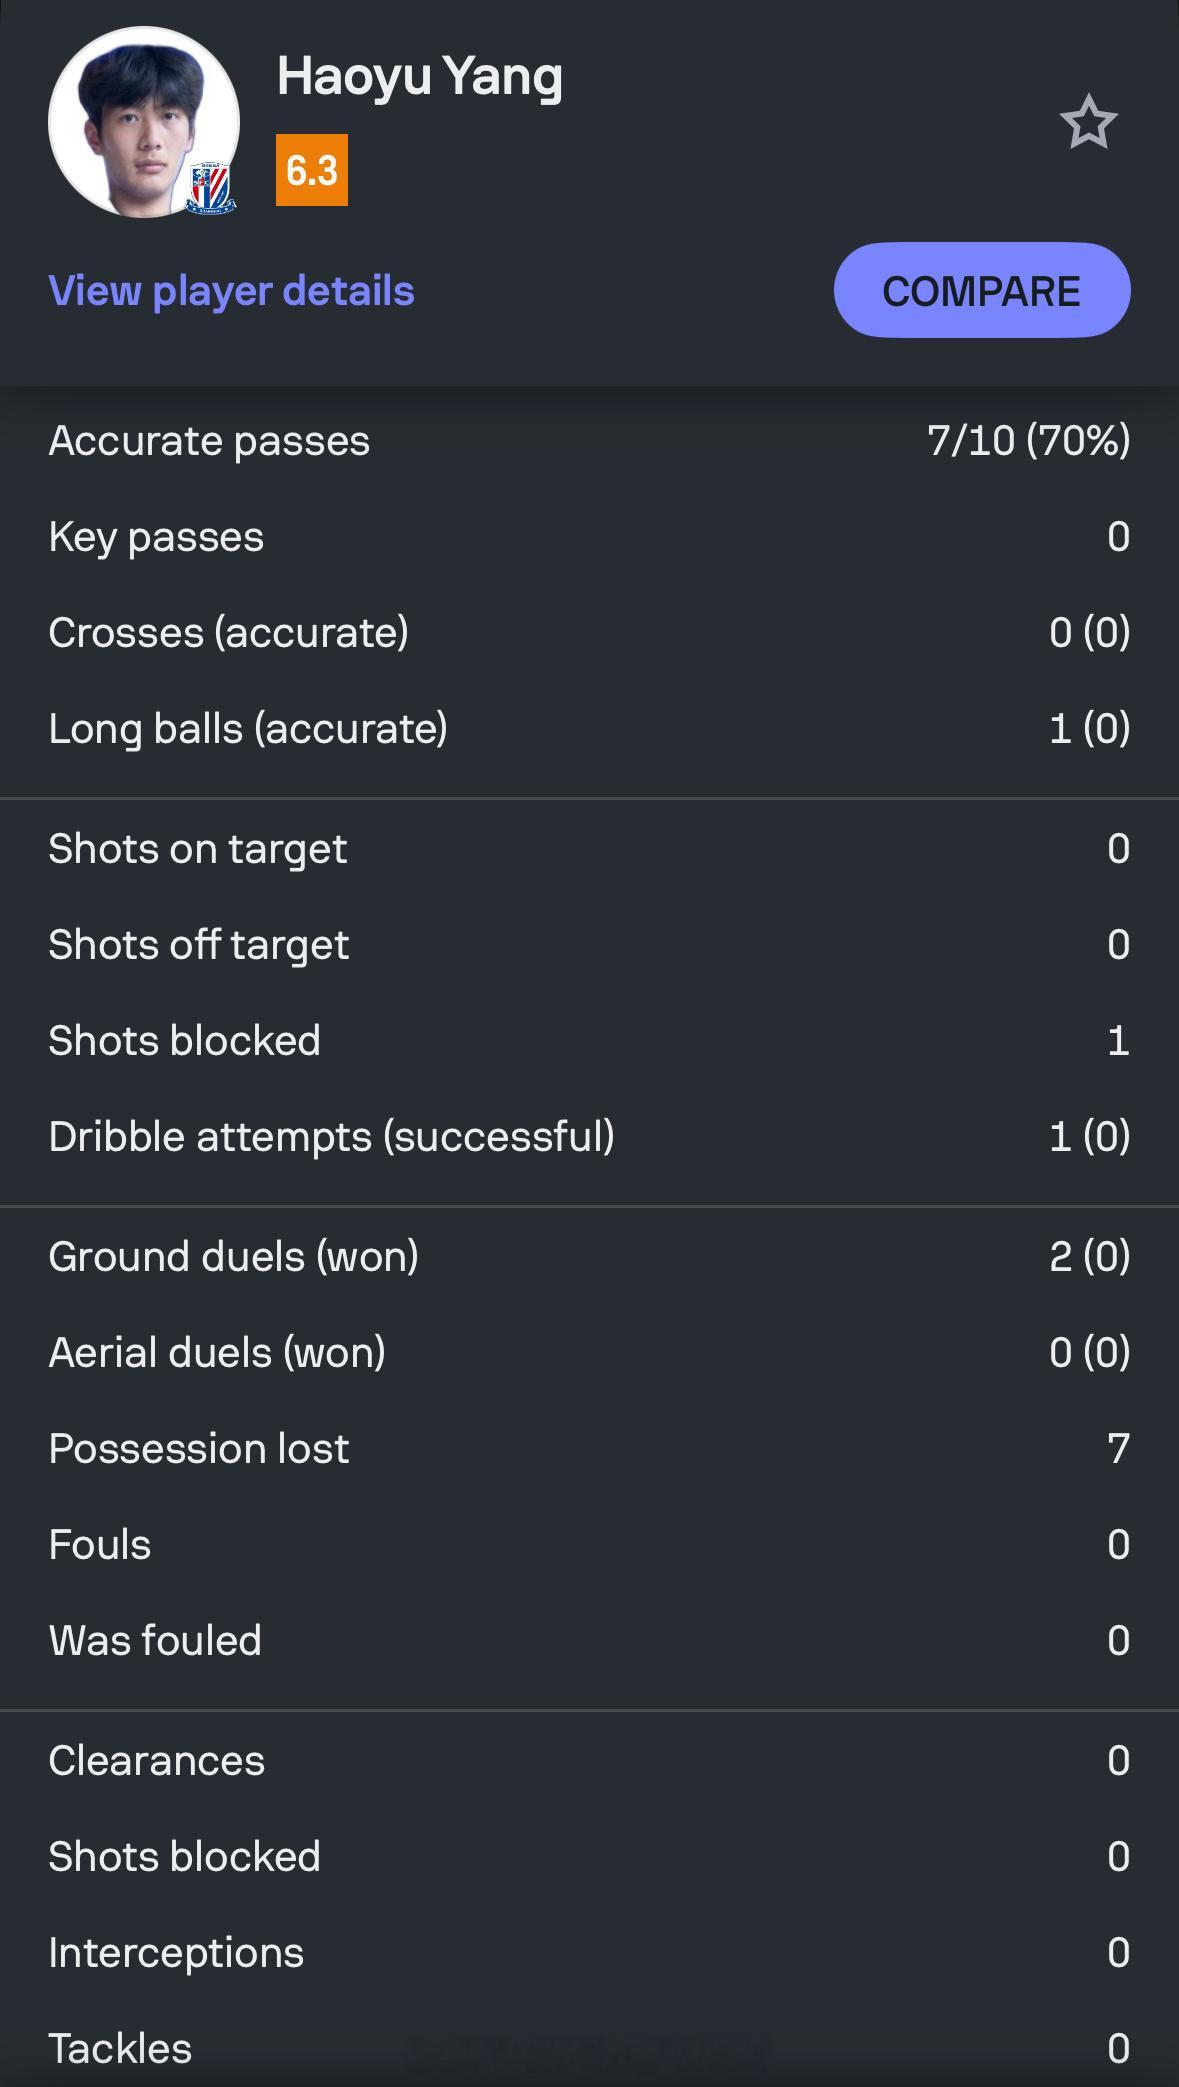1179x2087 pixels.
Task: Select the Key passes row
Action: click(589, 537)
